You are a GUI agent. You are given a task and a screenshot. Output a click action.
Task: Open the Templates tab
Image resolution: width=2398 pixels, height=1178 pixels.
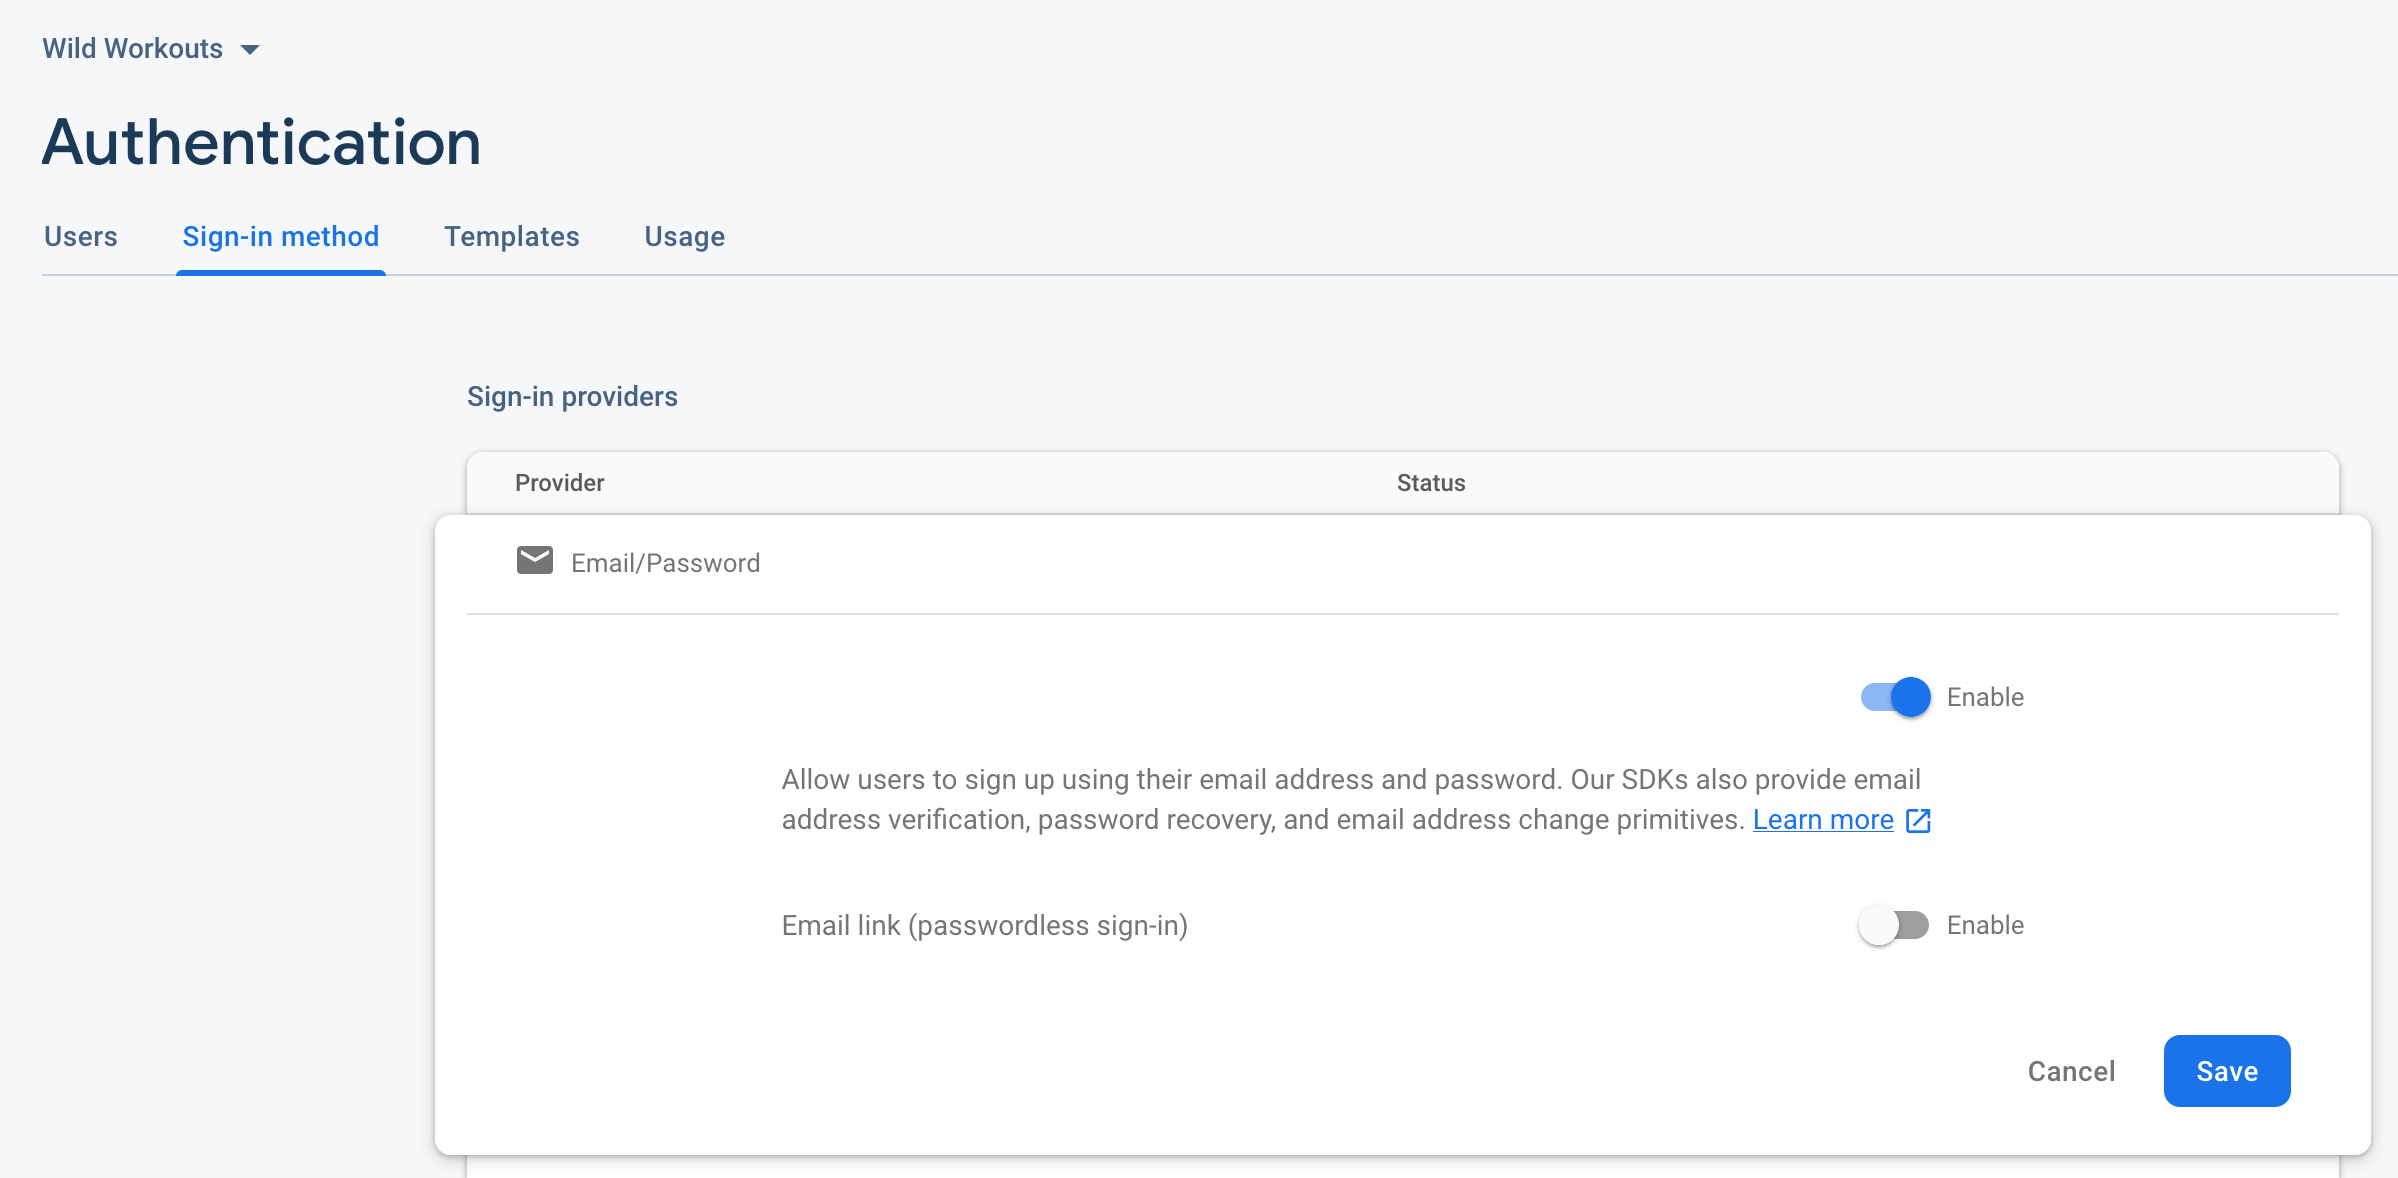point(511,237)
